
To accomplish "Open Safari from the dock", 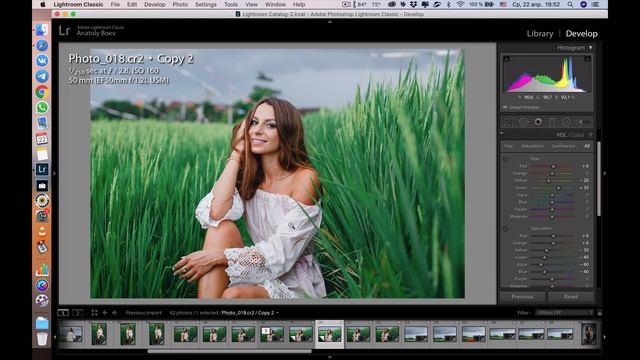I will (x=42, y=45).
